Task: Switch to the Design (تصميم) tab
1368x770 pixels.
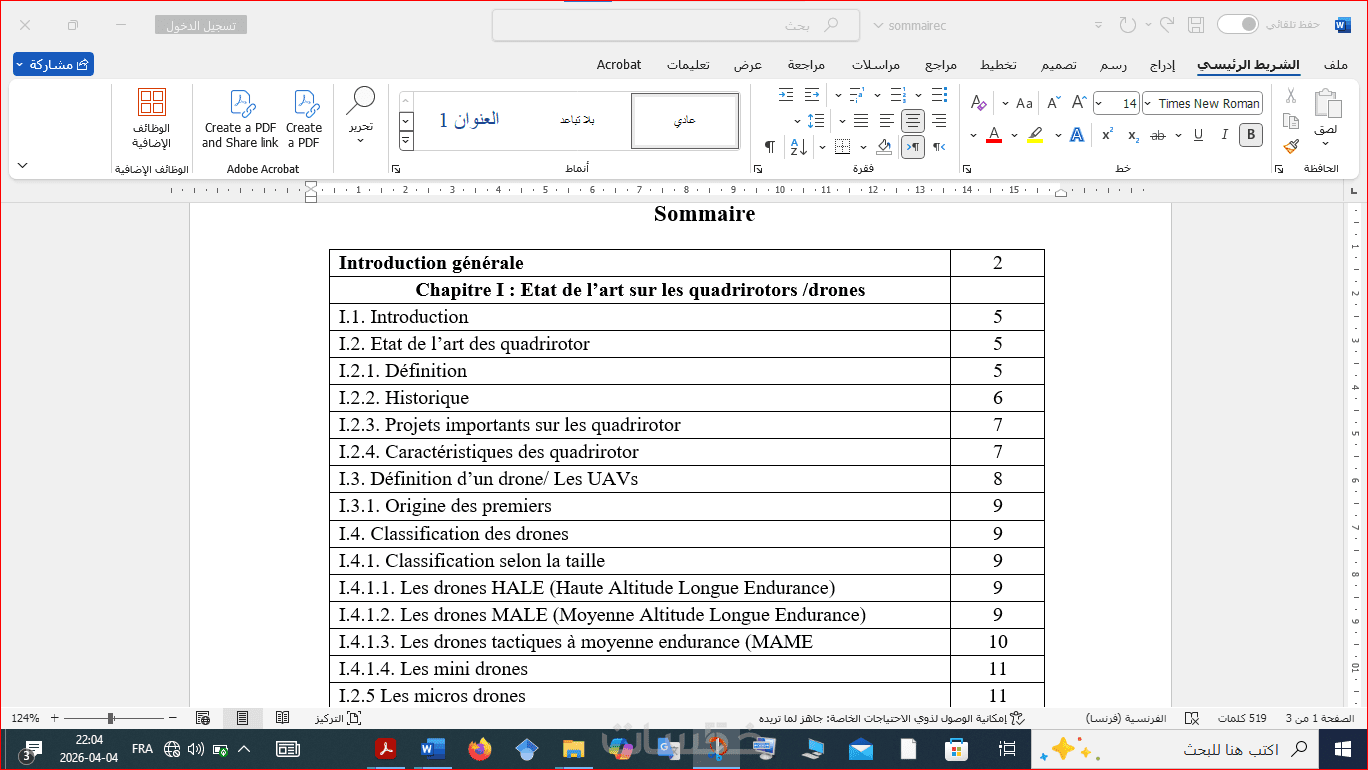Action: (x=1059, y=65)
